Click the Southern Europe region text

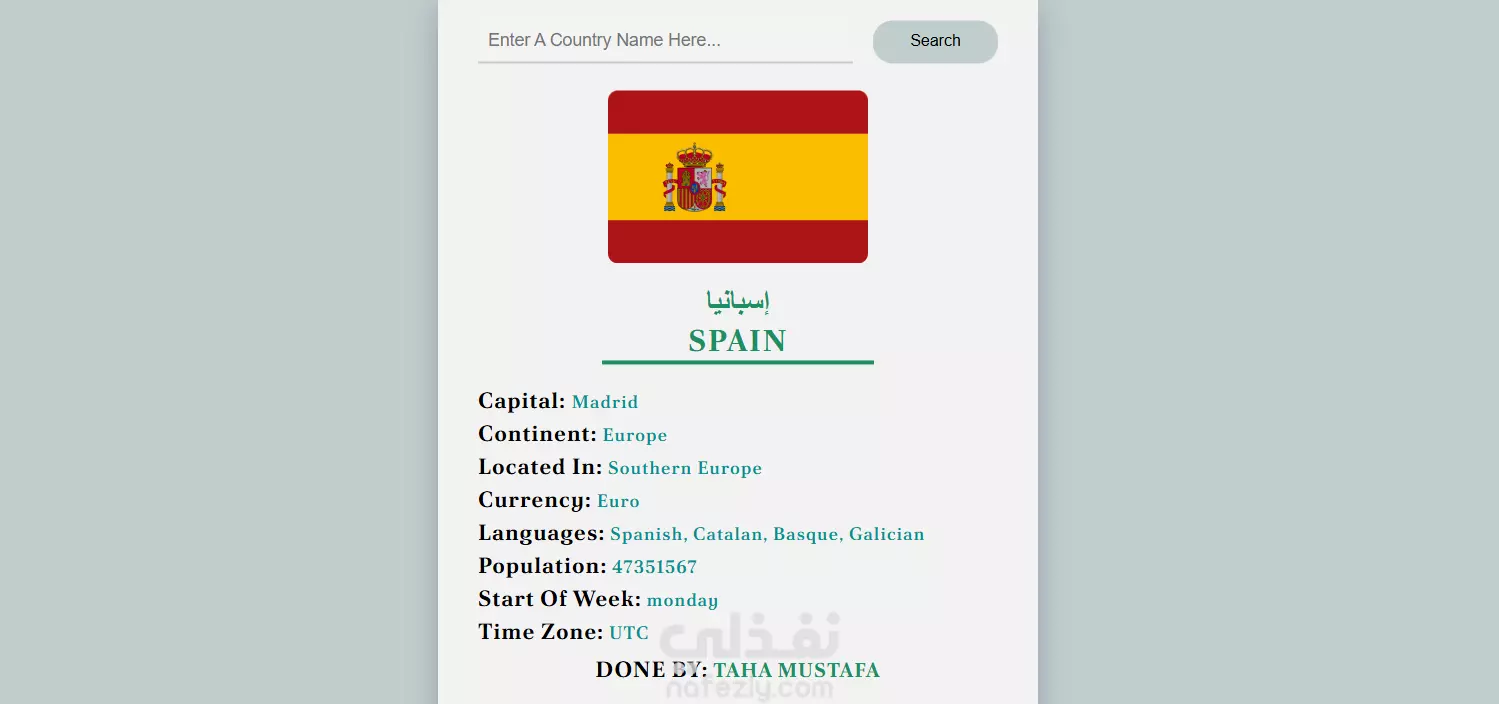pyautogui.click(x=685, y=468)
